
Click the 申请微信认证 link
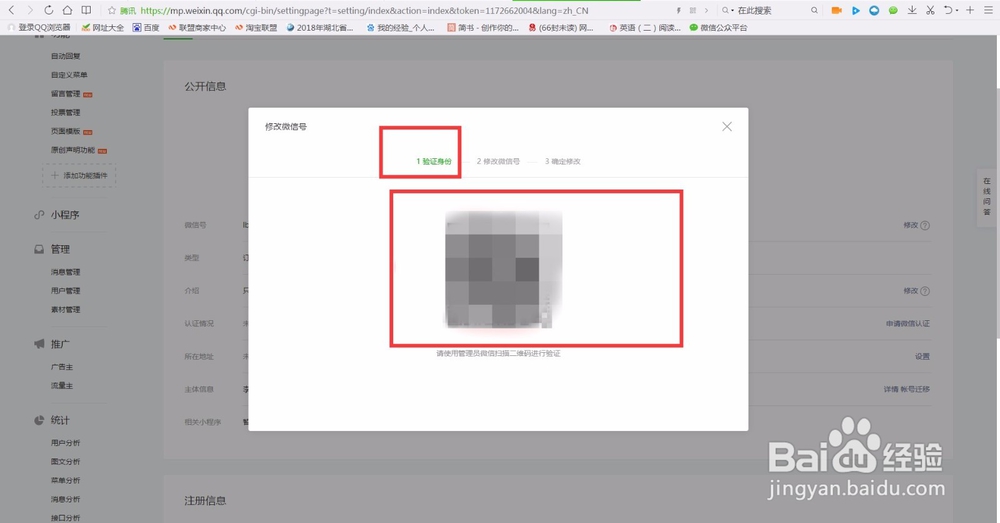coord(908,323)
